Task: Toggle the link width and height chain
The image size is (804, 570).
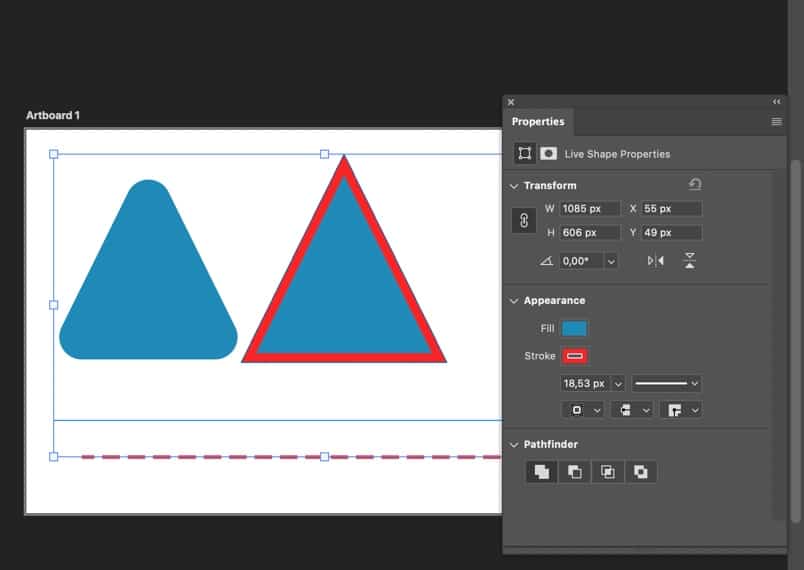Action: tap(524, 220)
